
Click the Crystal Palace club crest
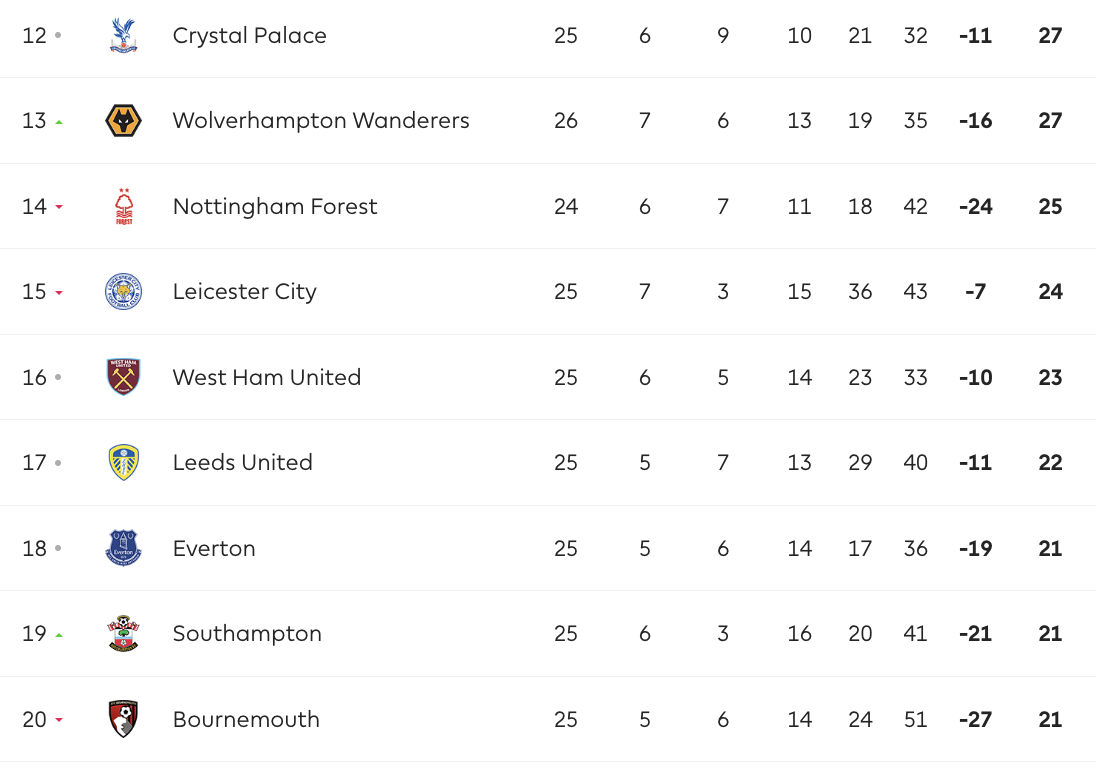[x=123, y=36]
